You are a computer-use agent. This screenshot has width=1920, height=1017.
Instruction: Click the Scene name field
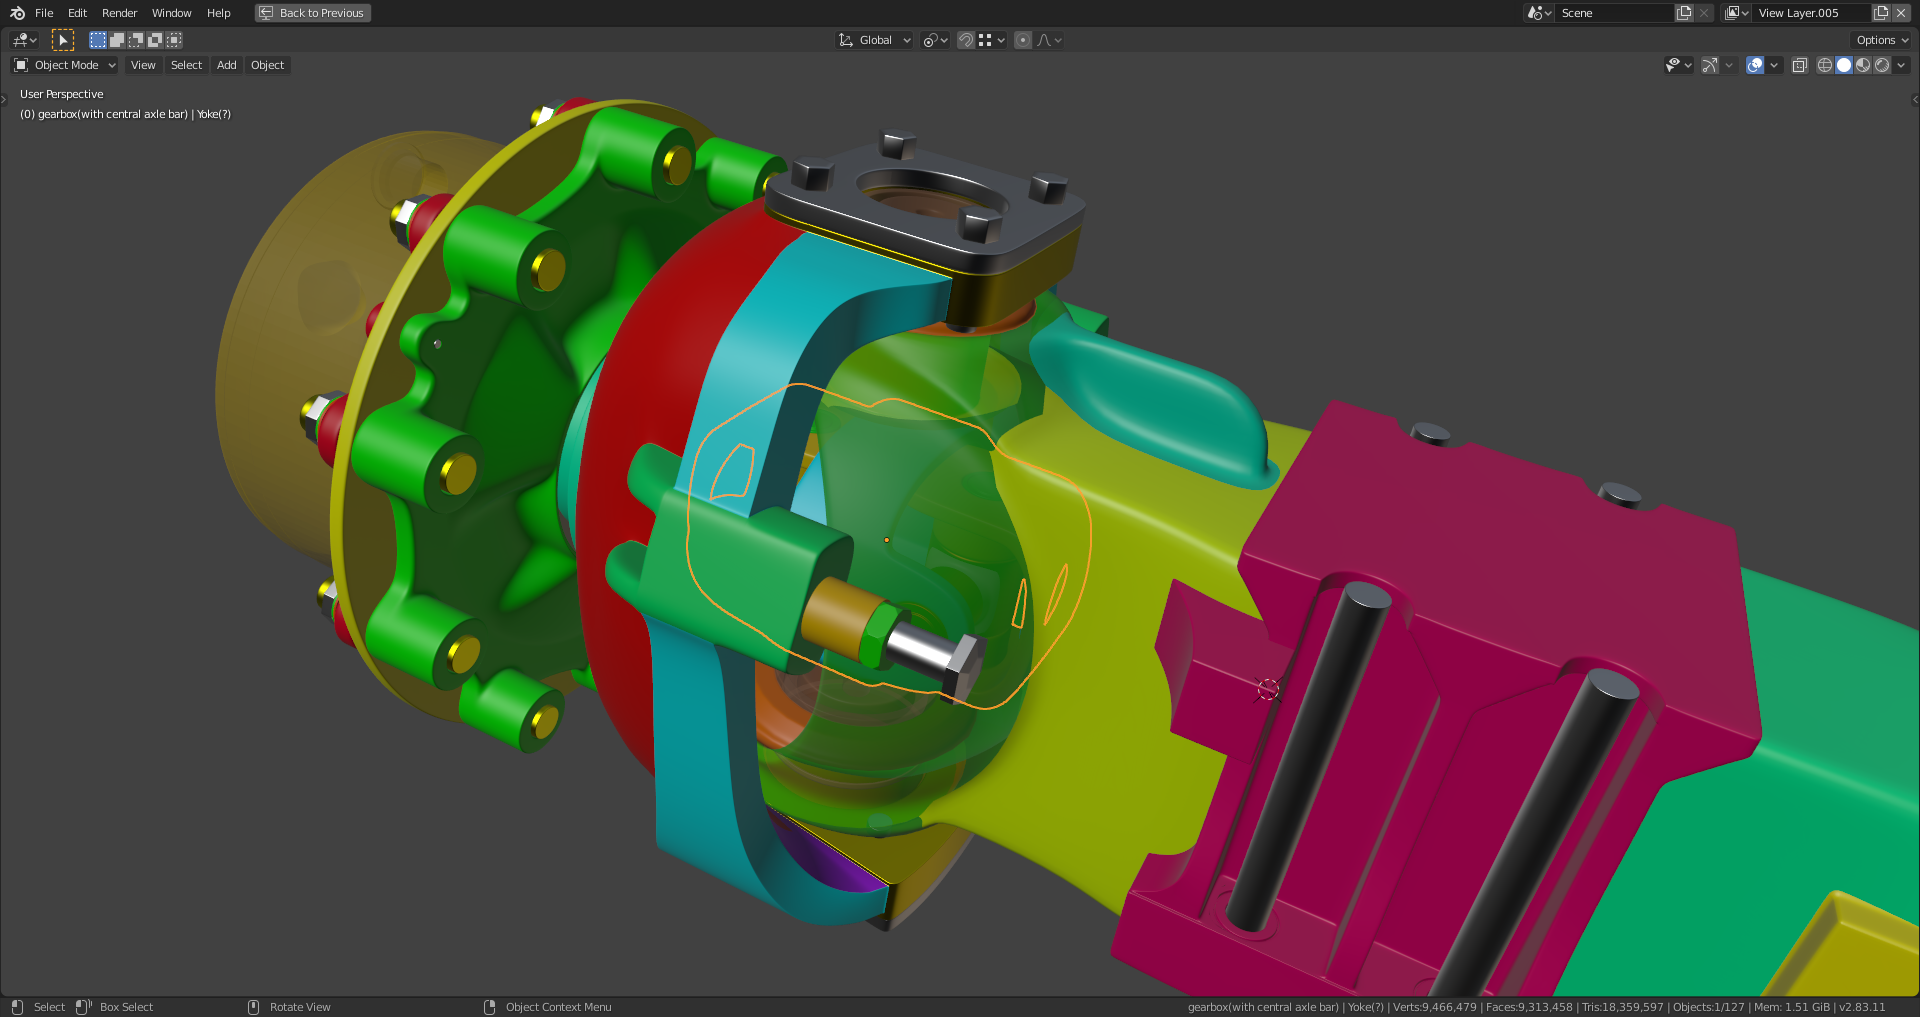tap(1615, 13)
